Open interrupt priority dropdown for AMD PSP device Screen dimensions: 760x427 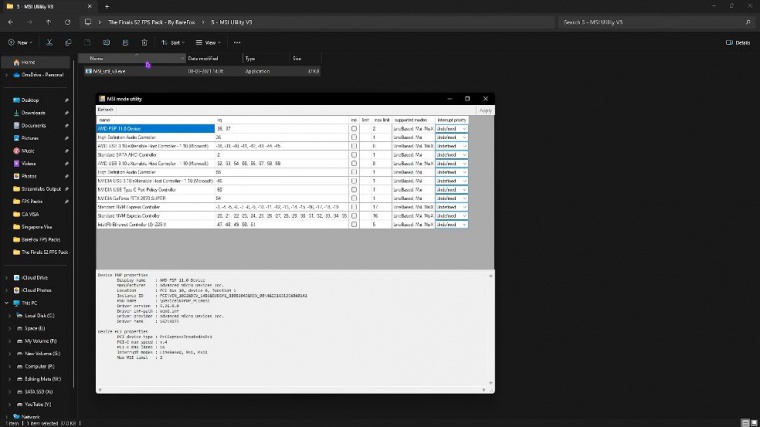[451, 129]
